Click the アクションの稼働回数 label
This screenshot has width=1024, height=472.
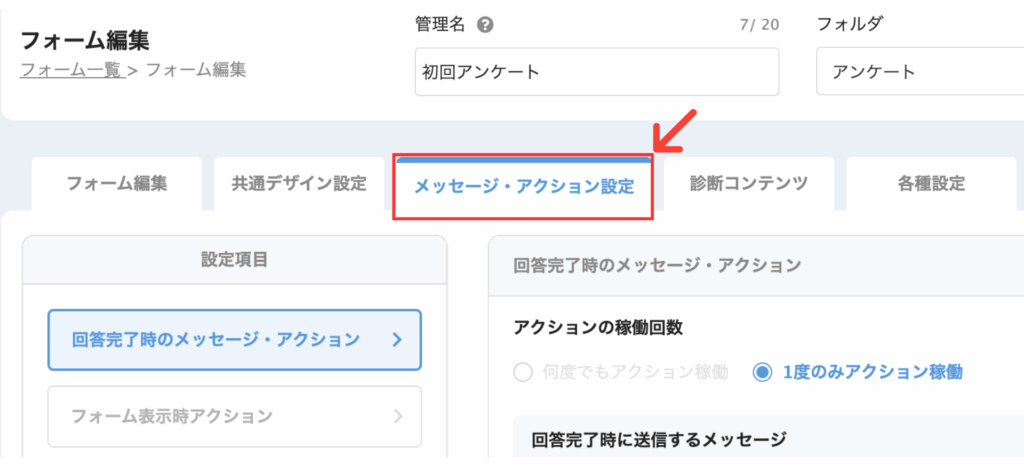[x=598, y=328]
